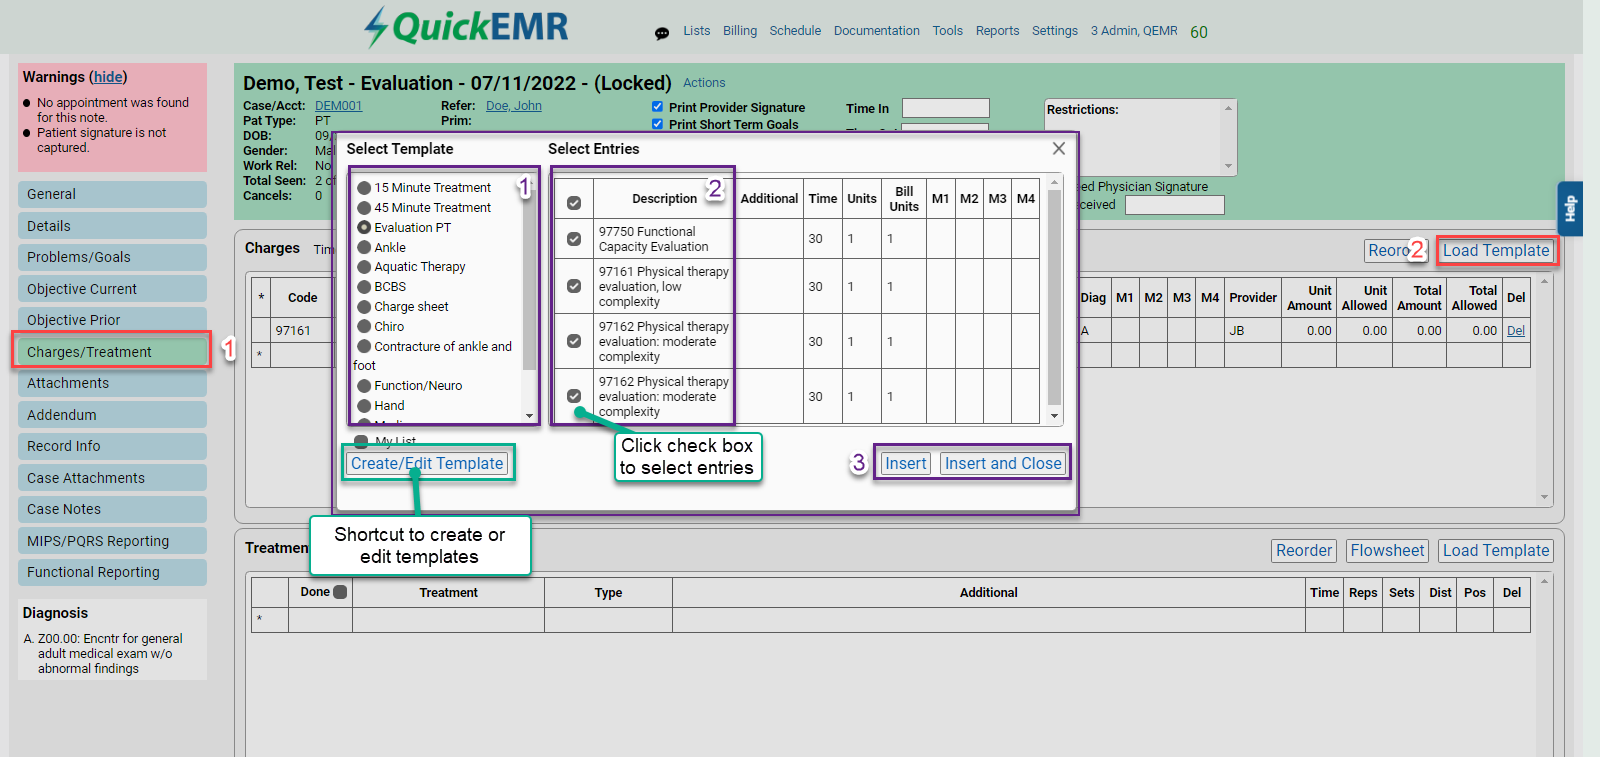Viewport: 1600px width, 757px height.
Task: Open Record Info section
Action: 112,446
